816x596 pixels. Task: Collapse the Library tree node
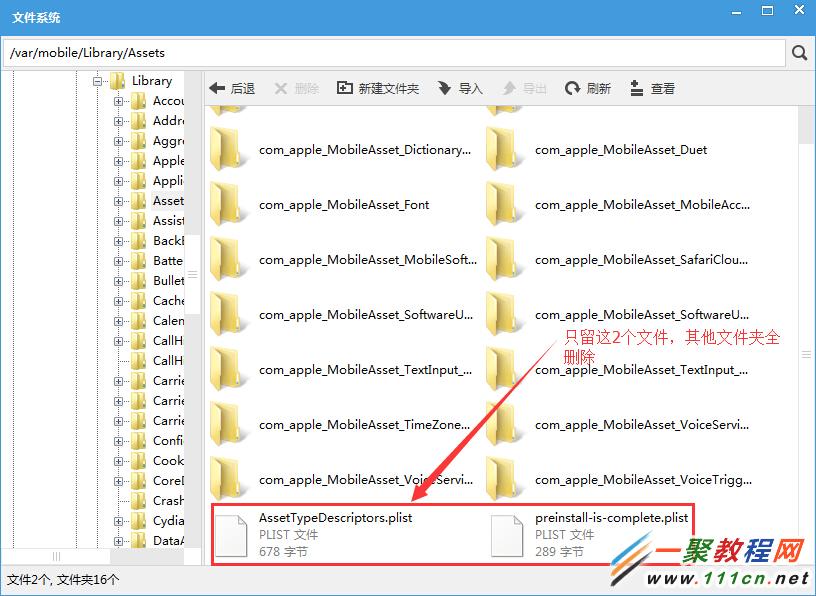pos(97,81)
